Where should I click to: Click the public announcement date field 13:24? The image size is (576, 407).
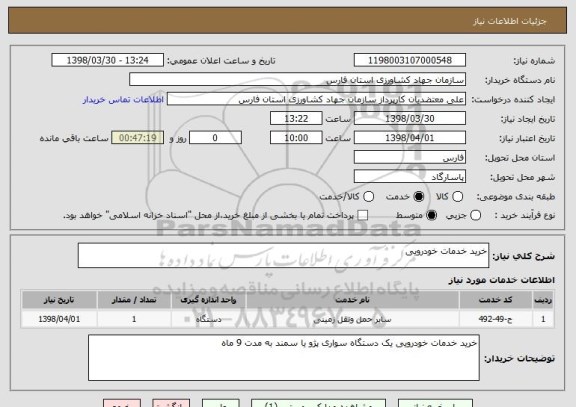[108, 60]
